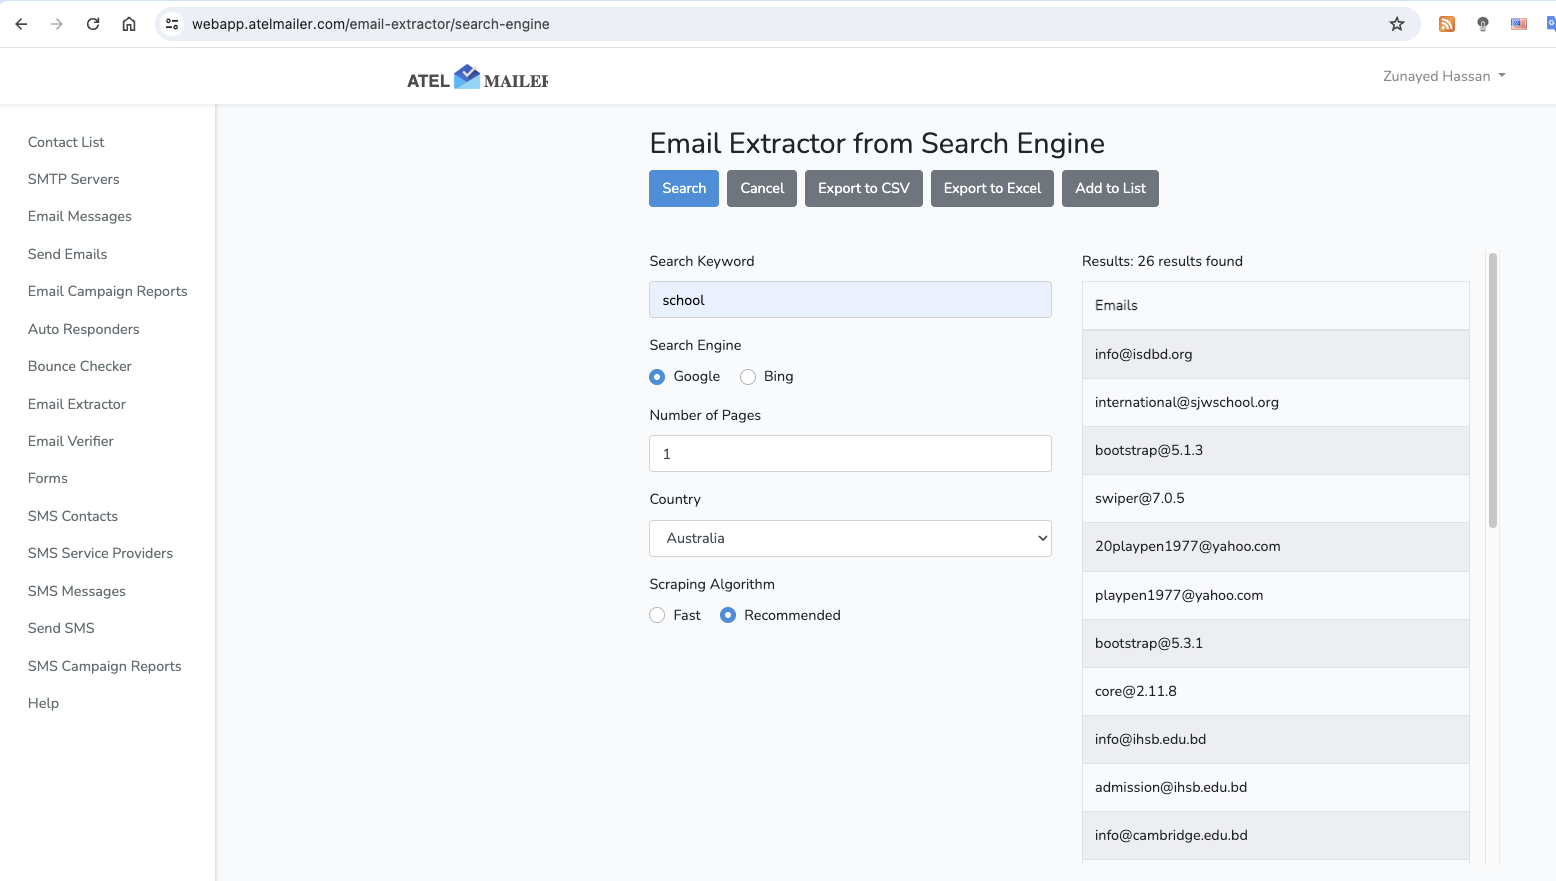Select Google as the search engine
The image size is (1556, 881).
[x=657, y=377]
